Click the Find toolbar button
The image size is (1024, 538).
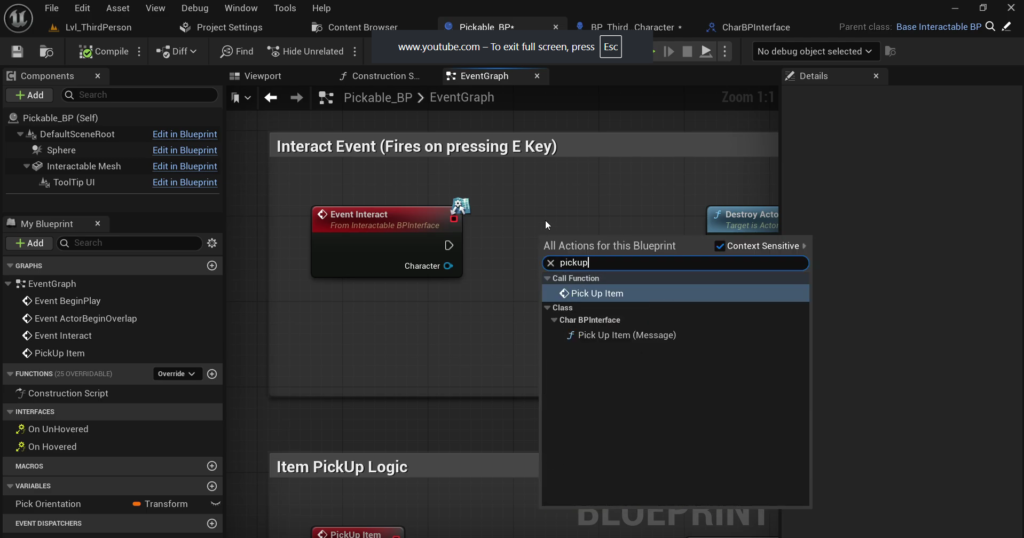tap(236, 52)
